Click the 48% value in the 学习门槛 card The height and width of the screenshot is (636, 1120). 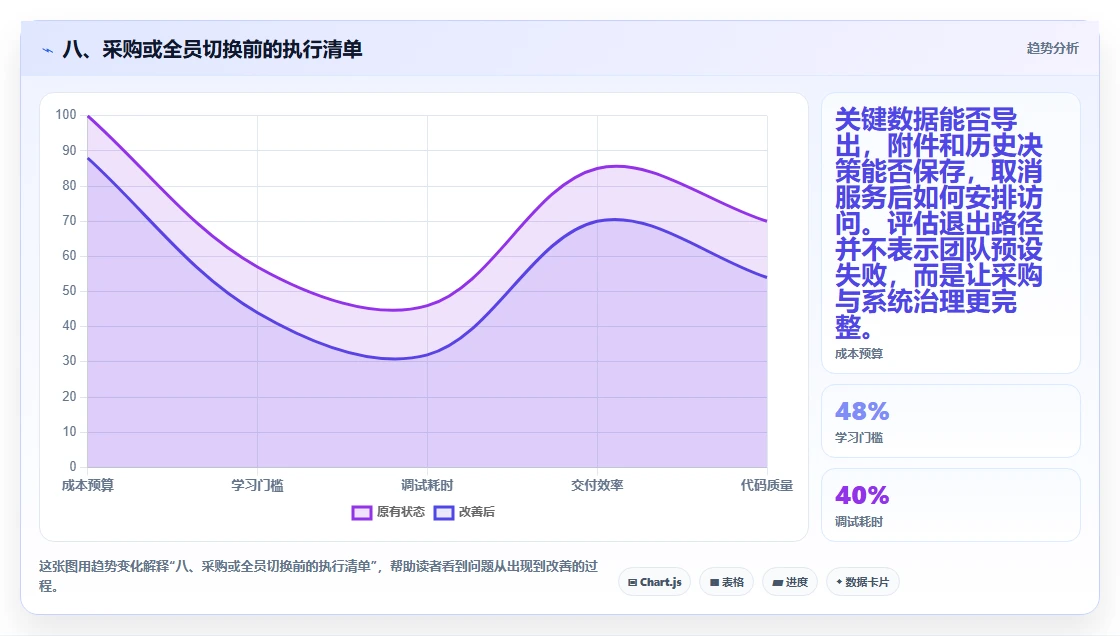pyautogui.click(x=862, y=411)
